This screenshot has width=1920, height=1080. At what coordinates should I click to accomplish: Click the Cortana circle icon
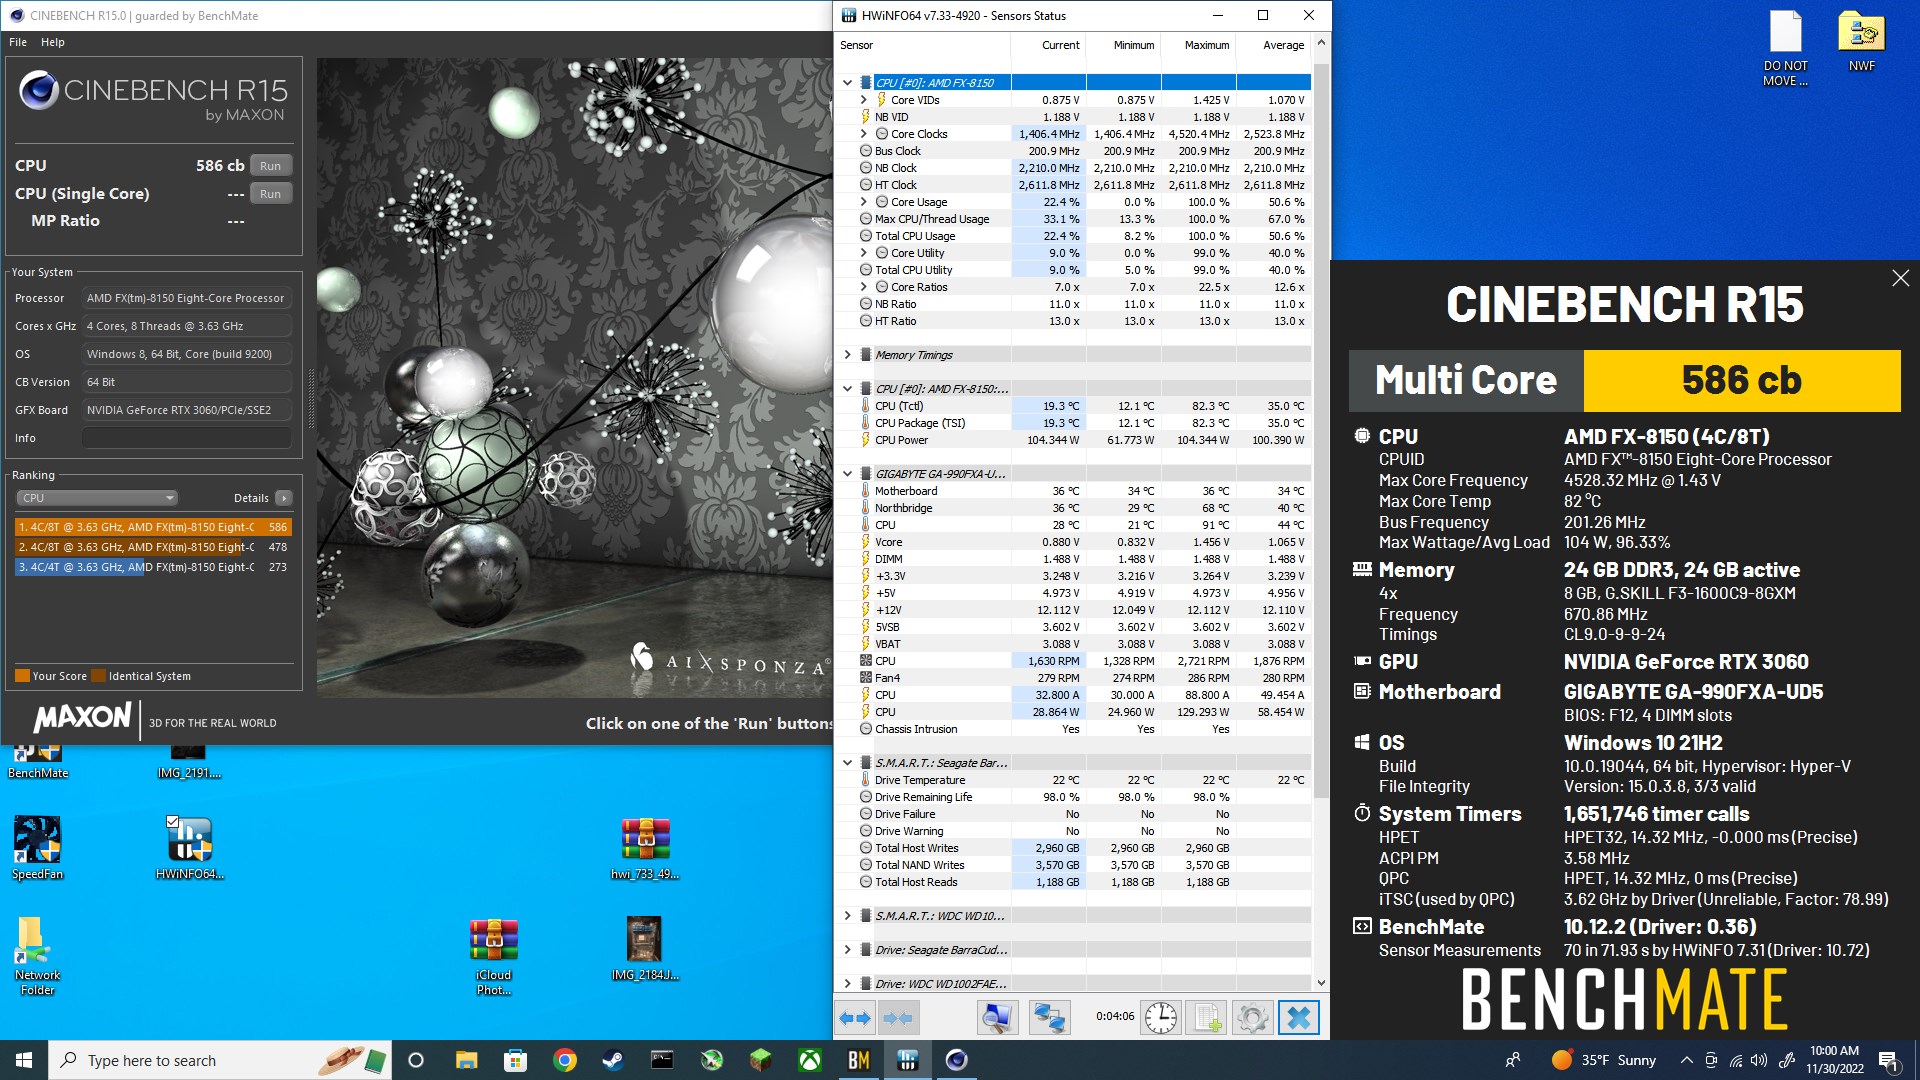416,1060
